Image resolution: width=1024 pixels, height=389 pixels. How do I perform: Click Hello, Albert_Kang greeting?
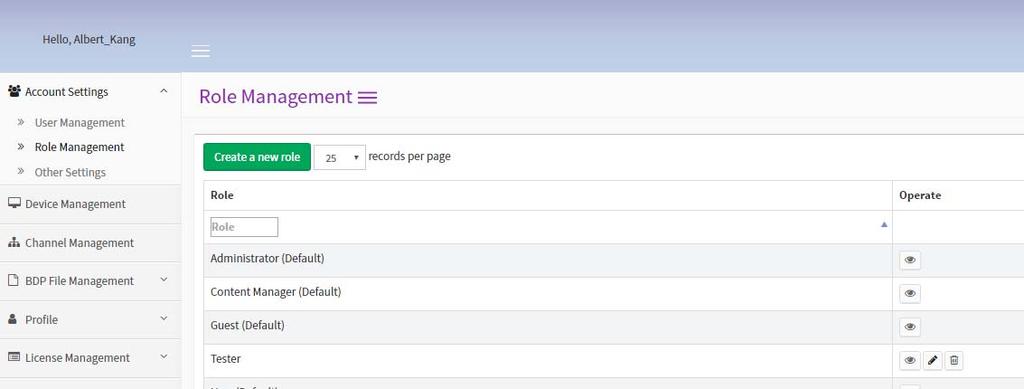point(89,39)
